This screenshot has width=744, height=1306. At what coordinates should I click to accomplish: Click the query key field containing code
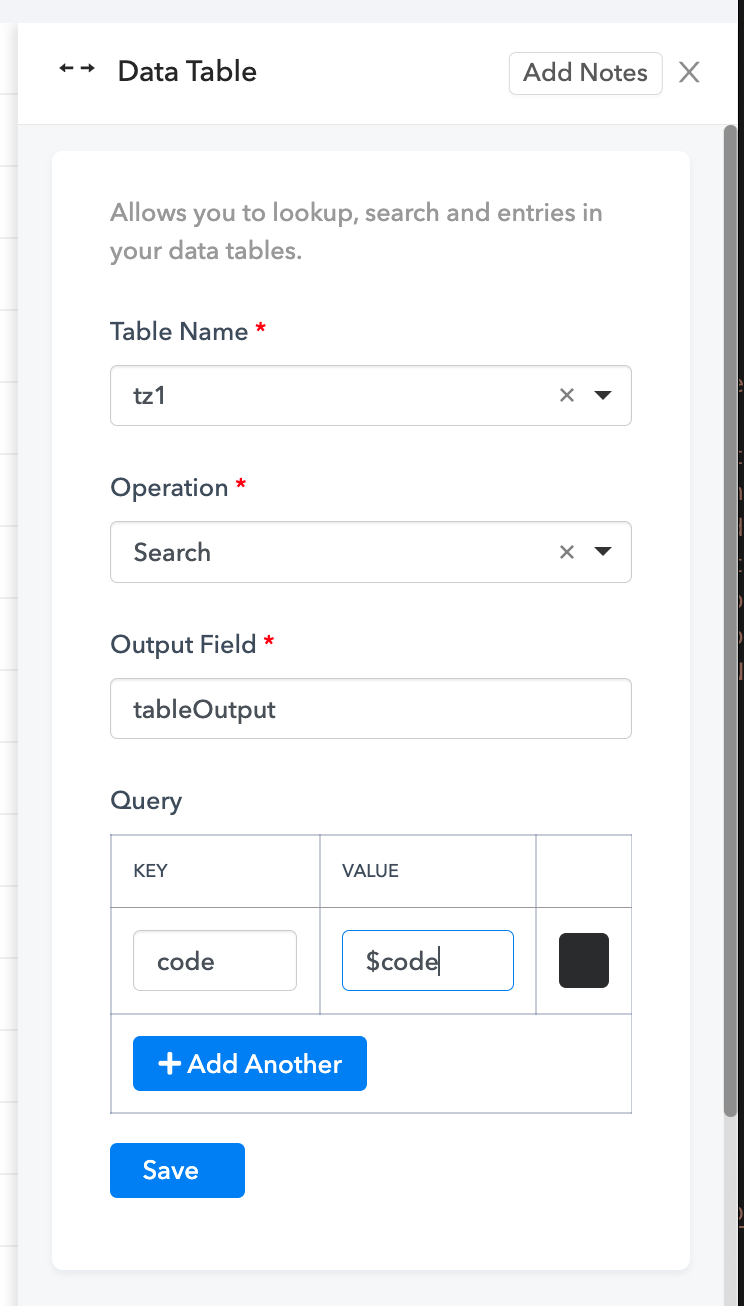coord(215,961)
